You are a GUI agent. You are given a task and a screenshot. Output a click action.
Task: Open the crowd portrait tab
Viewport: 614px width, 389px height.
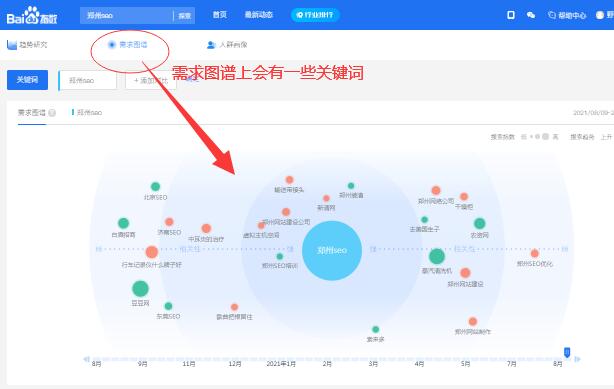(227, 45)
